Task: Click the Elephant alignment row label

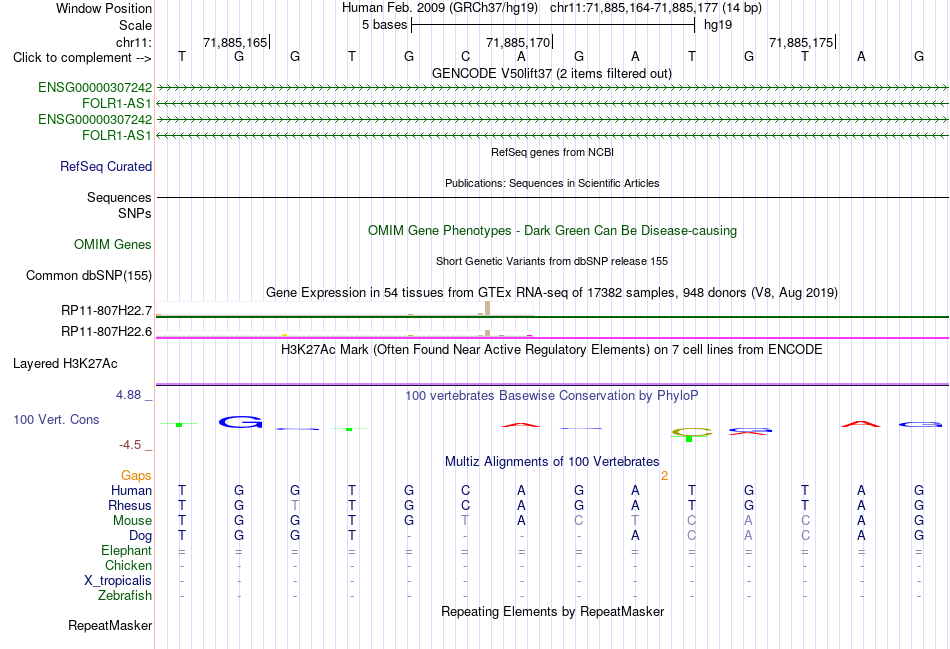Action: point(126,550)
